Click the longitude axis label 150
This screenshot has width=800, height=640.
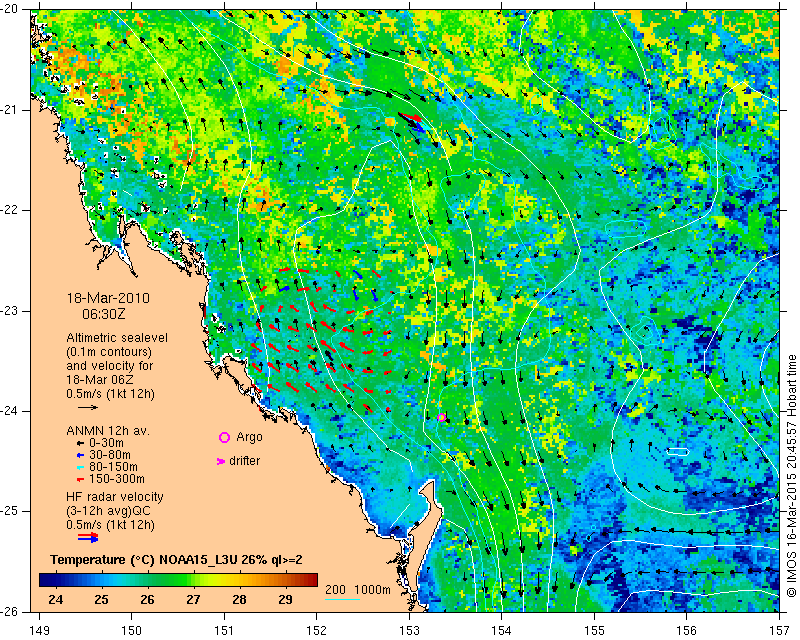(132, 631)
